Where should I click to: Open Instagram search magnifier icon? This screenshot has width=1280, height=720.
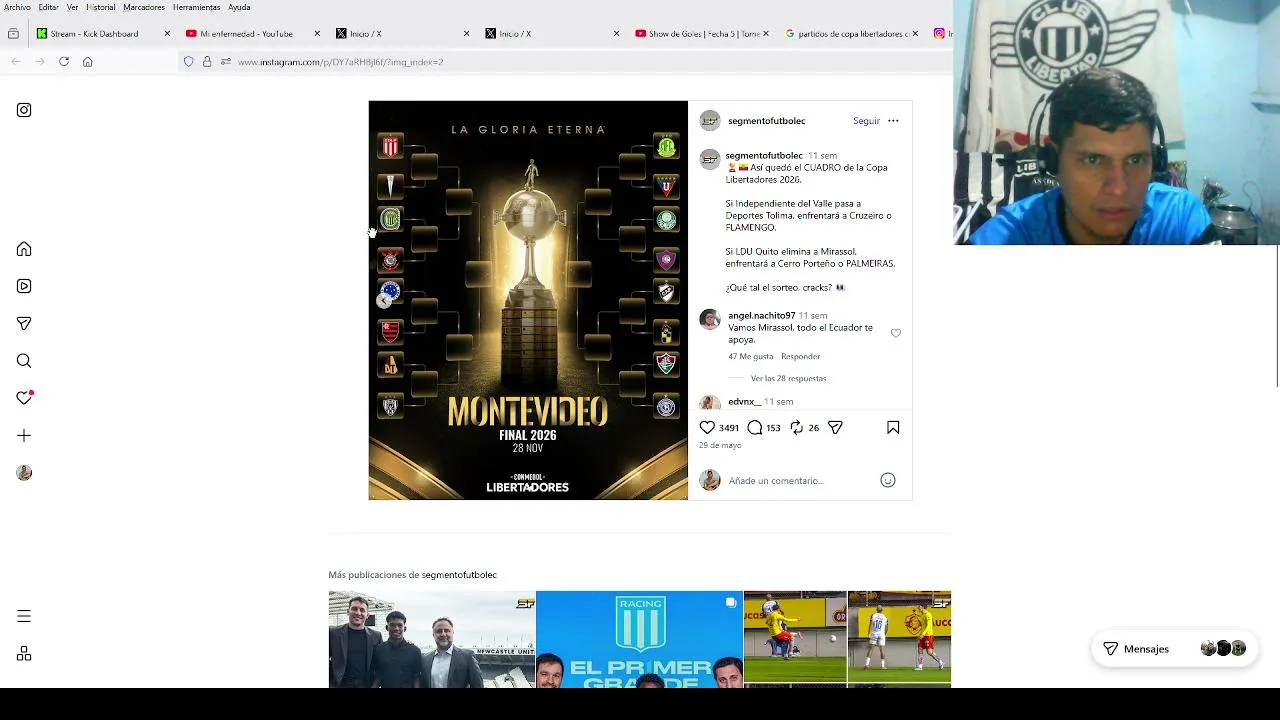(x=24, y=361)
